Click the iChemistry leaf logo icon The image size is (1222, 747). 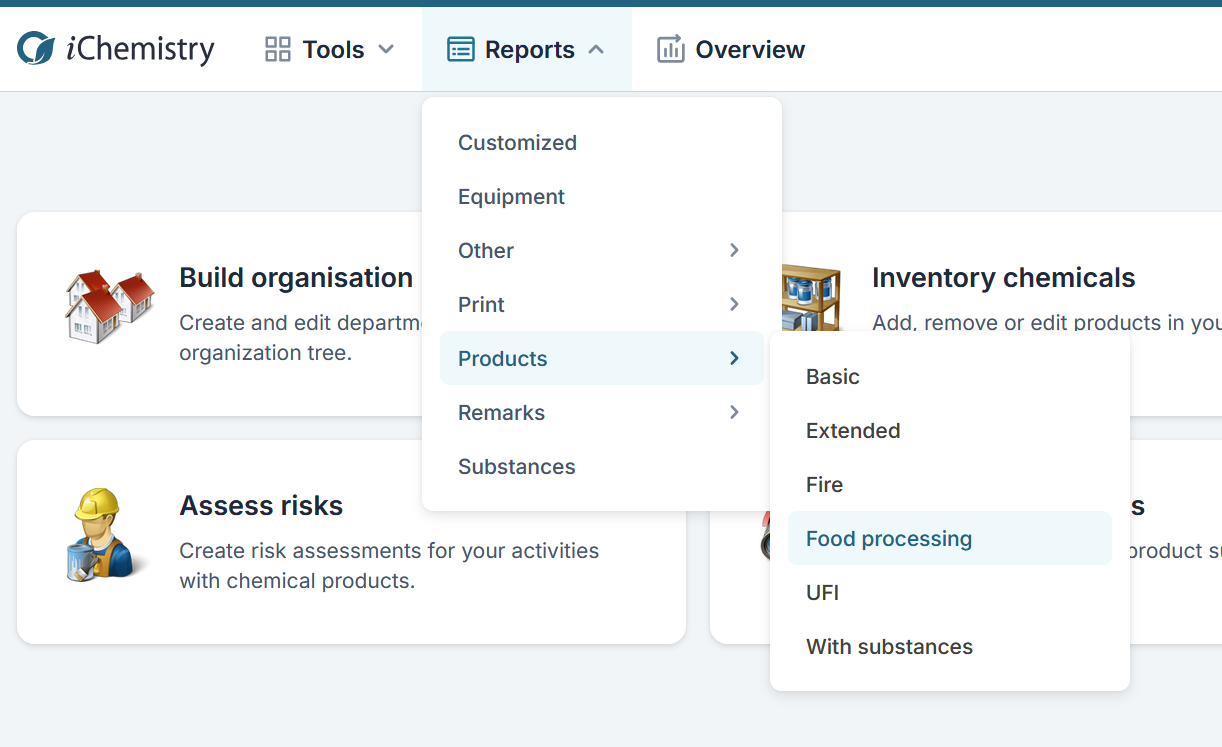tap(37, 49)
